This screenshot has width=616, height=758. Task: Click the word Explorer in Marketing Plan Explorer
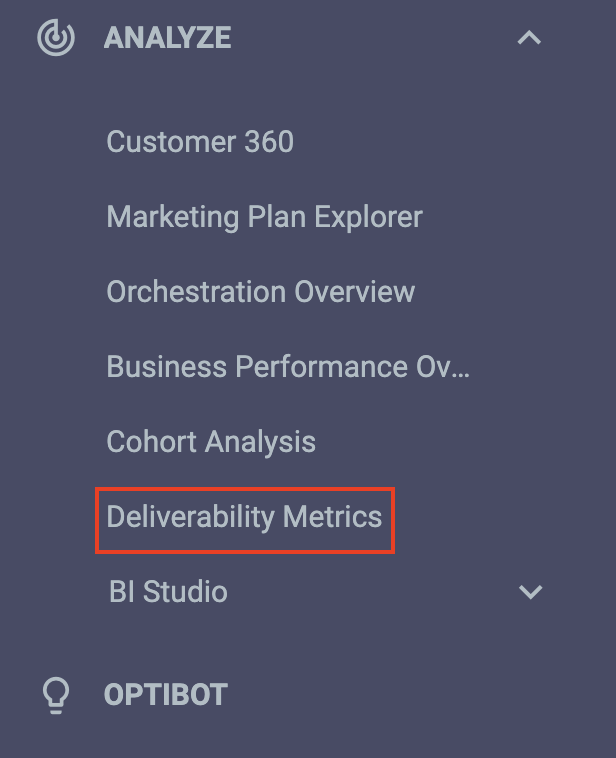[369, 217]
